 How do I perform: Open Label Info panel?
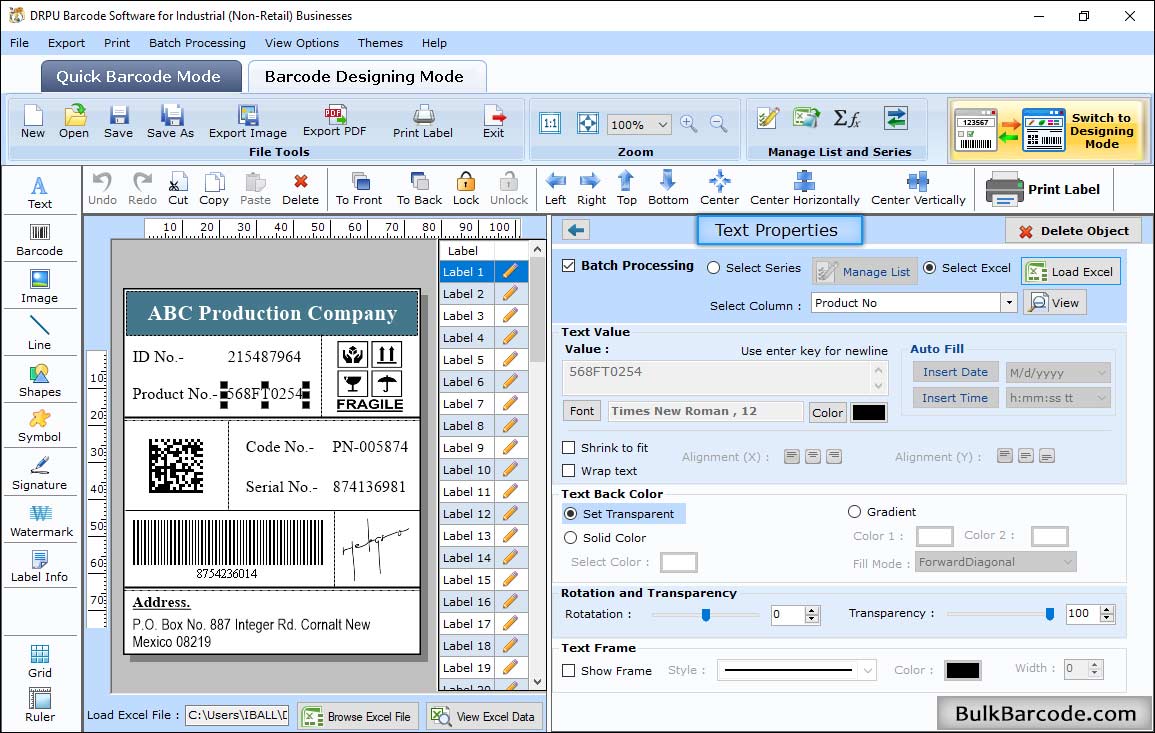click(40, 567)
